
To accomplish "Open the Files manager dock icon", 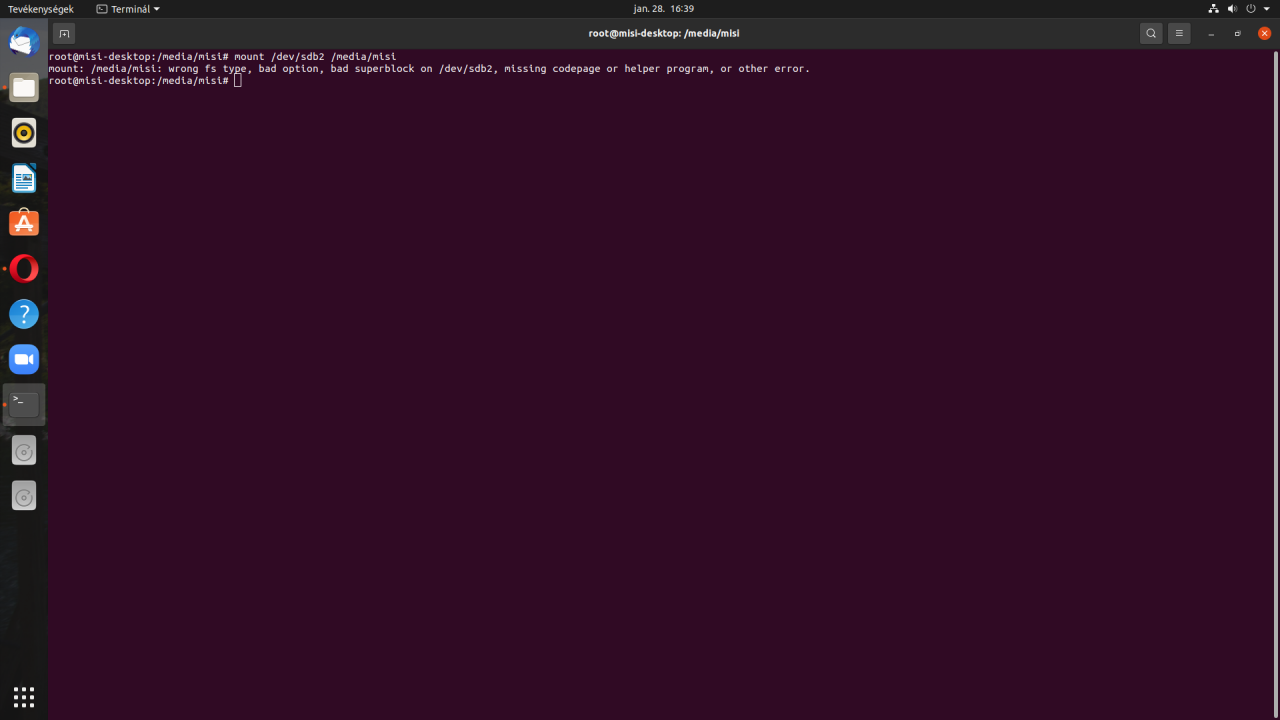I will pyautogui.click(x=24, y=88).
